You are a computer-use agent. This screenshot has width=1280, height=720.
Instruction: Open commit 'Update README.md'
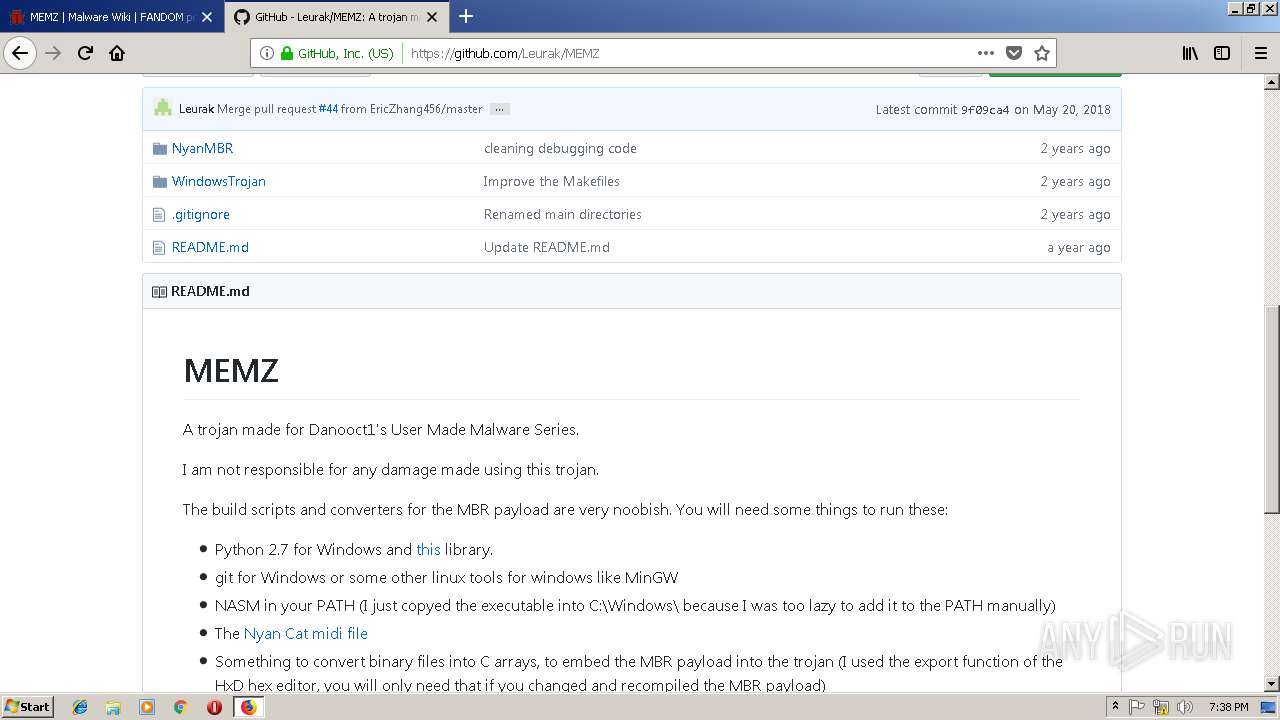pyautogui.click(x=546, y=247)
